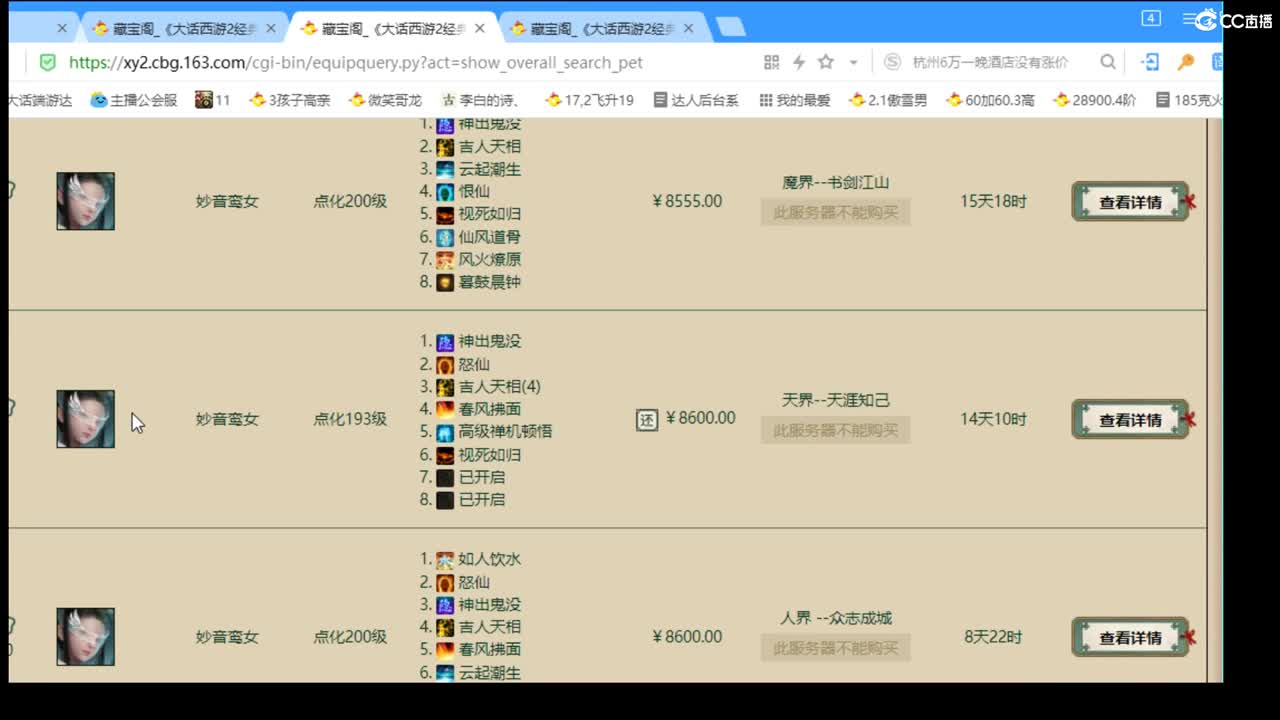
Task: Open the bookmark labeled 11
Action: point(213,100)
